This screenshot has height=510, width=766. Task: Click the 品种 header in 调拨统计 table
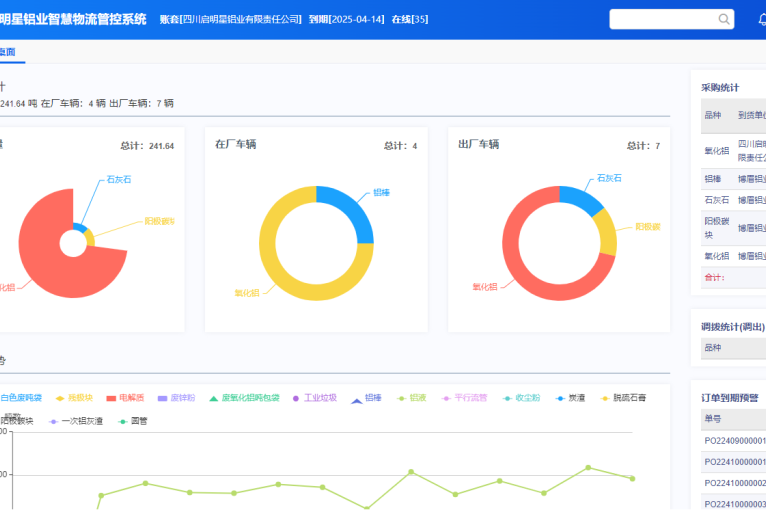713,347
